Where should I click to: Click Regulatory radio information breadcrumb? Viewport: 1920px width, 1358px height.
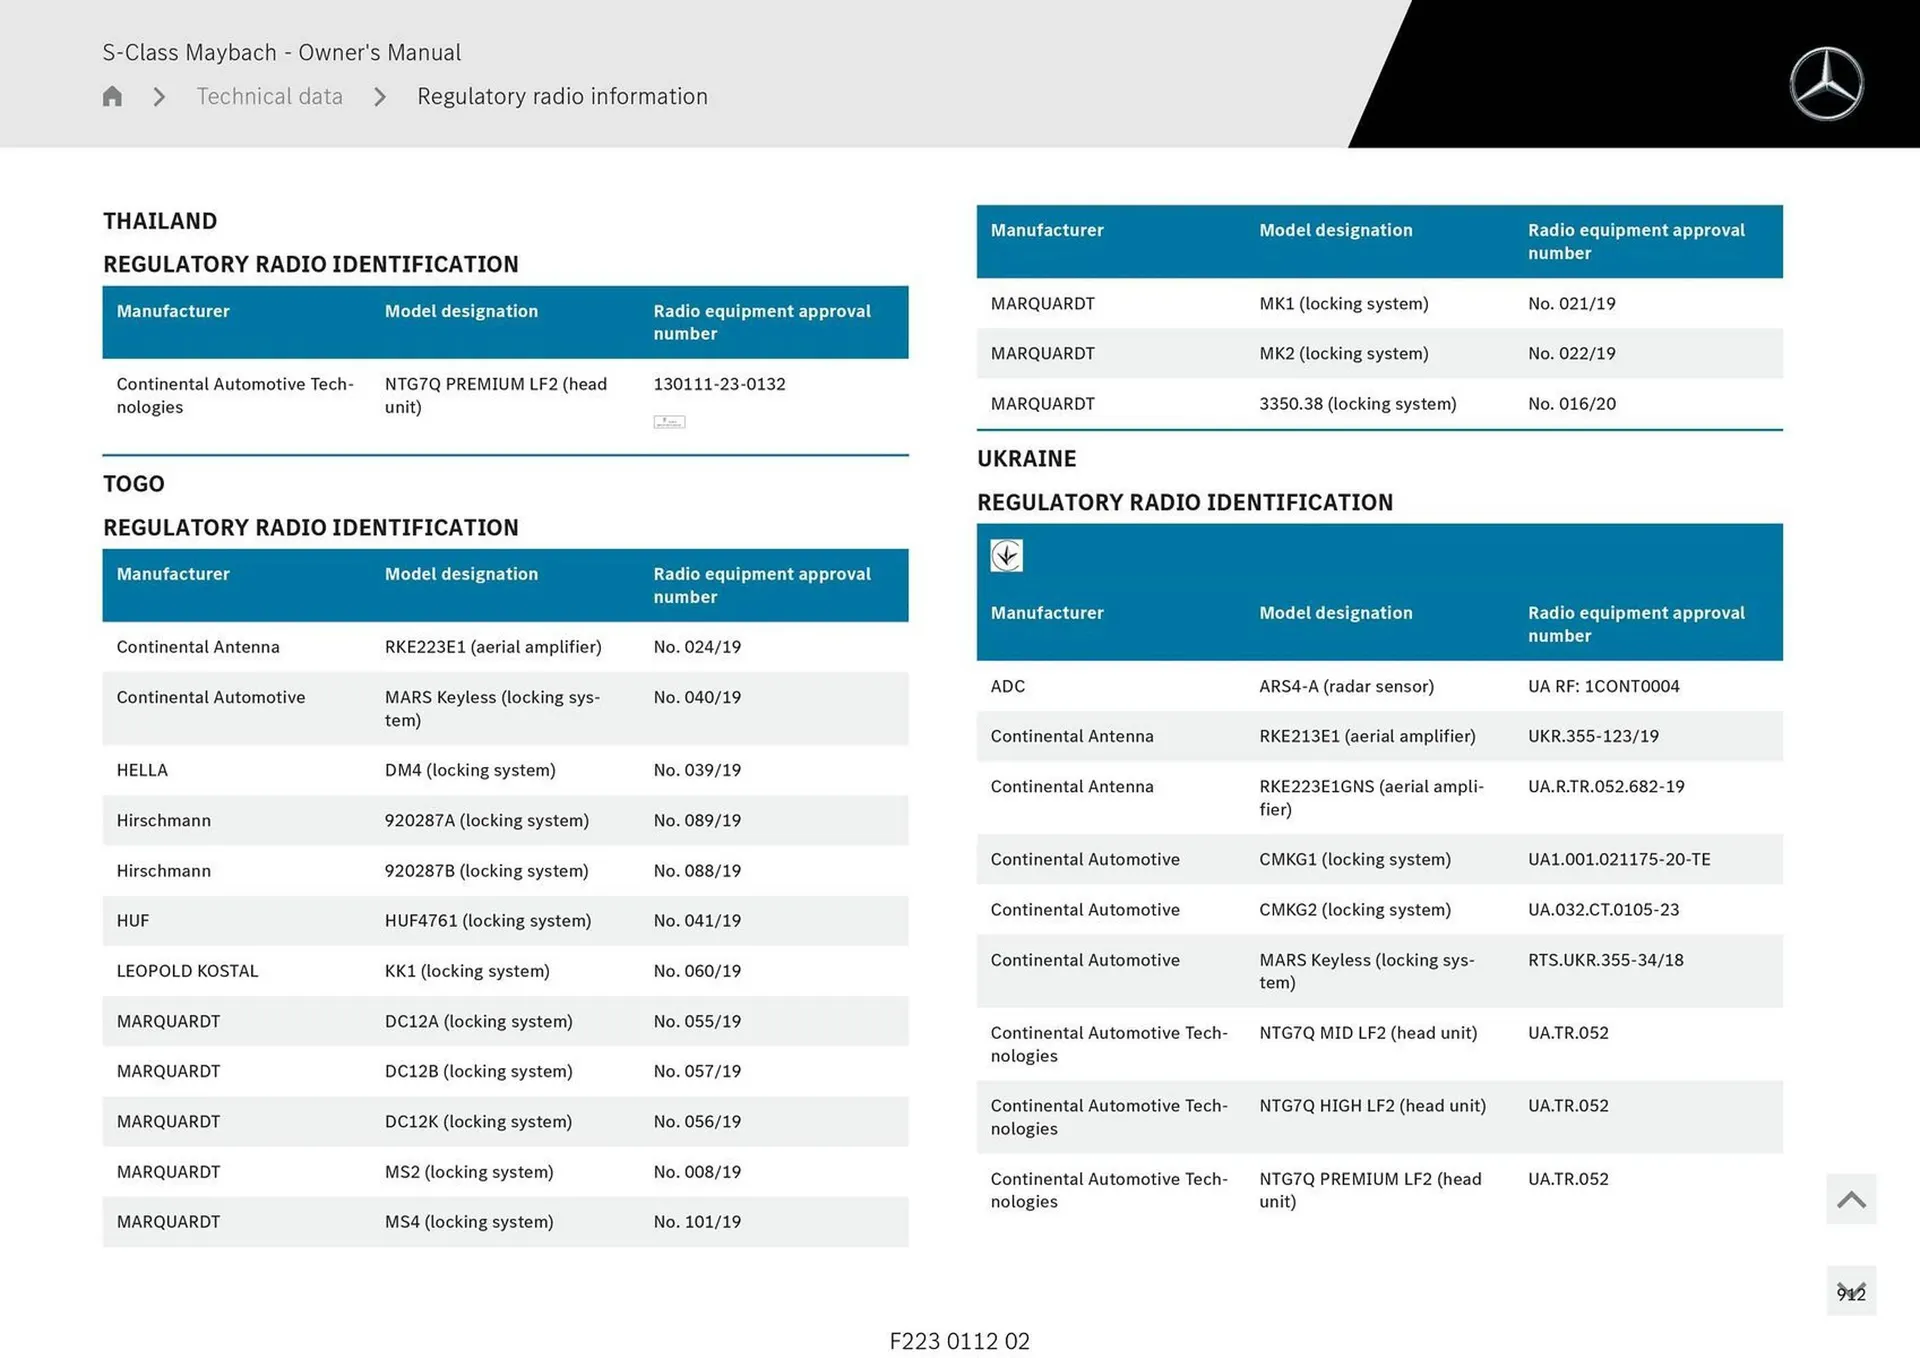pyautogui.click(x=562, y=96)
